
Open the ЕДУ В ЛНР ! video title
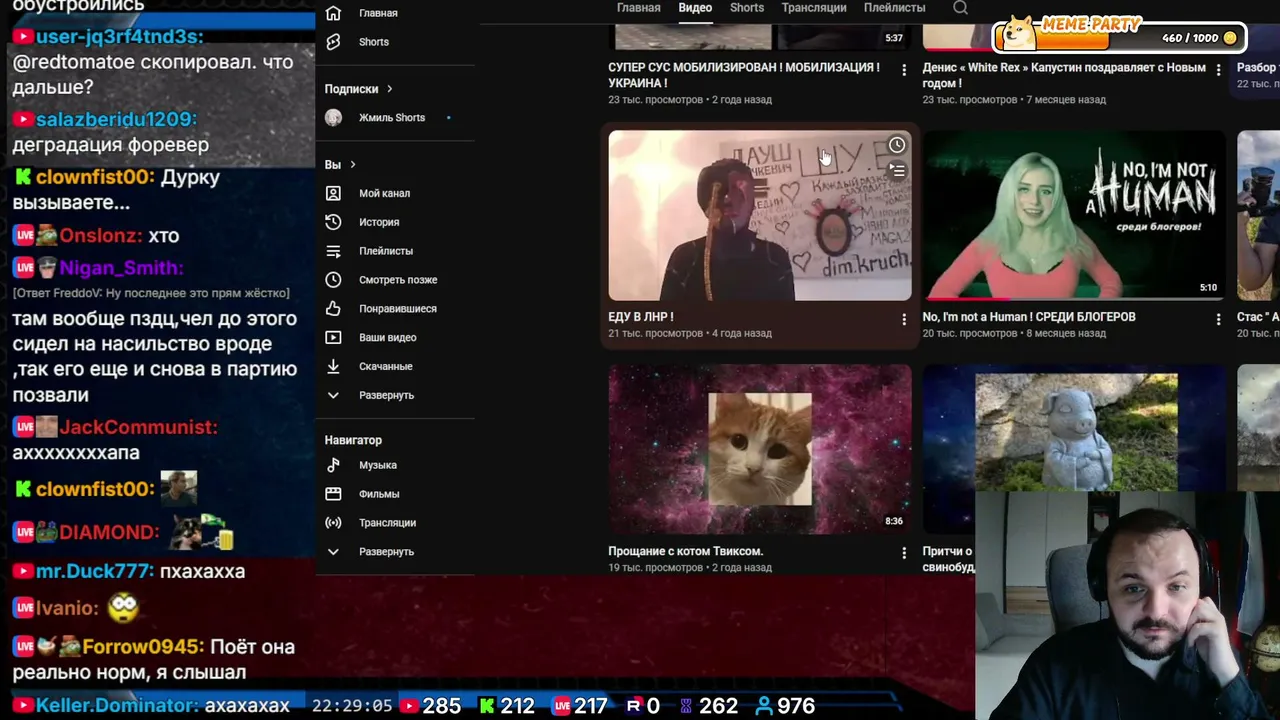641,317
